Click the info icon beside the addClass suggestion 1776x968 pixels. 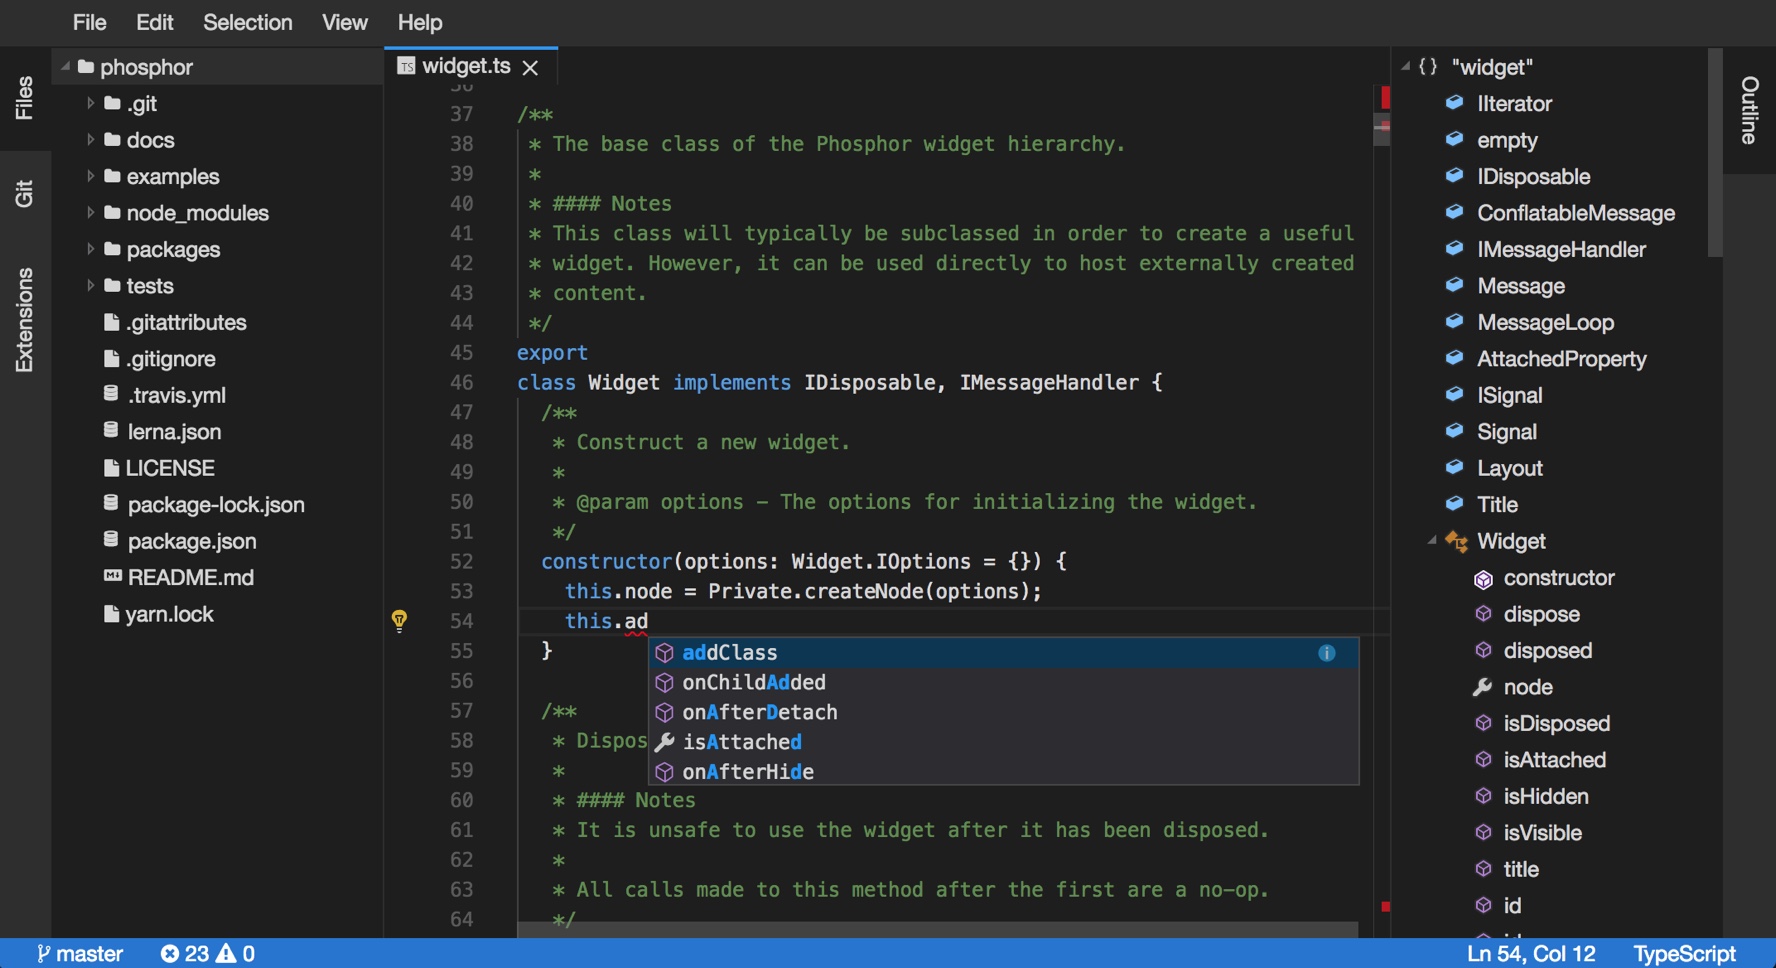click(x=1326, y=653)
